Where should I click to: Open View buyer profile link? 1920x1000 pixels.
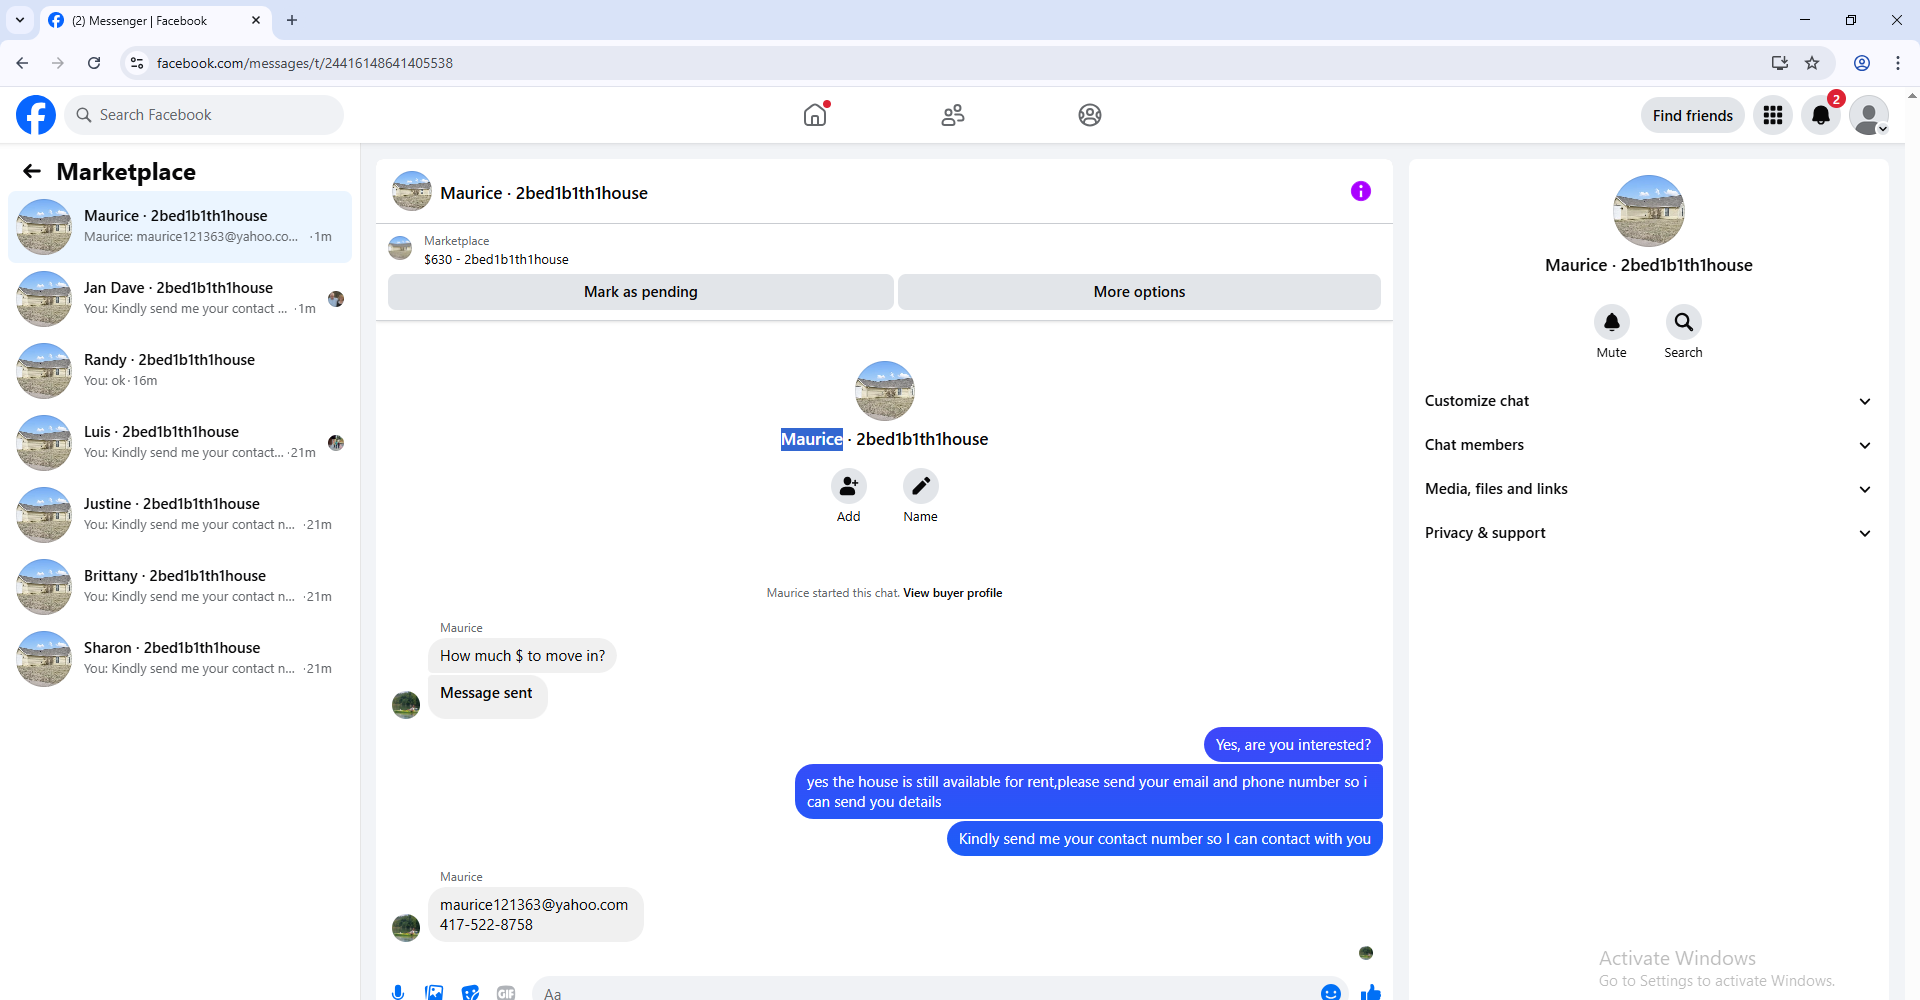click(x=952, y=593)
